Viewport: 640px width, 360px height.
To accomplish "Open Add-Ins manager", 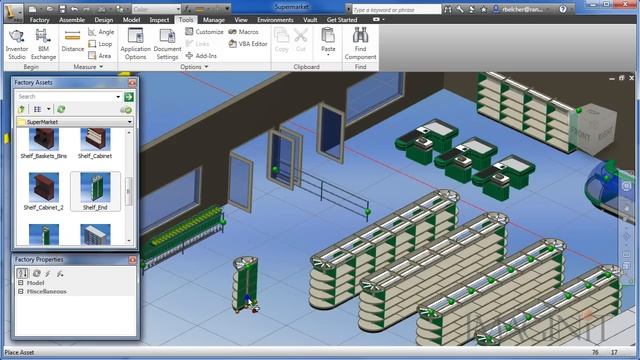I will coord(201,56).
